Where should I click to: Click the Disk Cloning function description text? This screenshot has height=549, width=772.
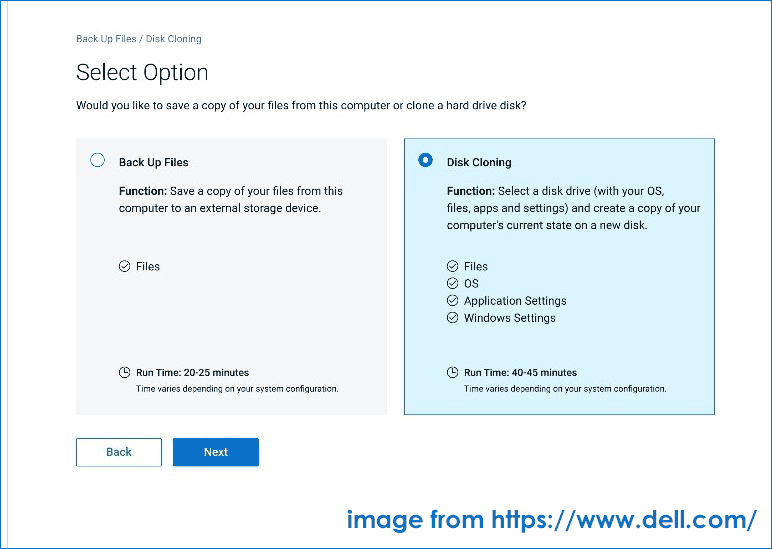(574, 208)
